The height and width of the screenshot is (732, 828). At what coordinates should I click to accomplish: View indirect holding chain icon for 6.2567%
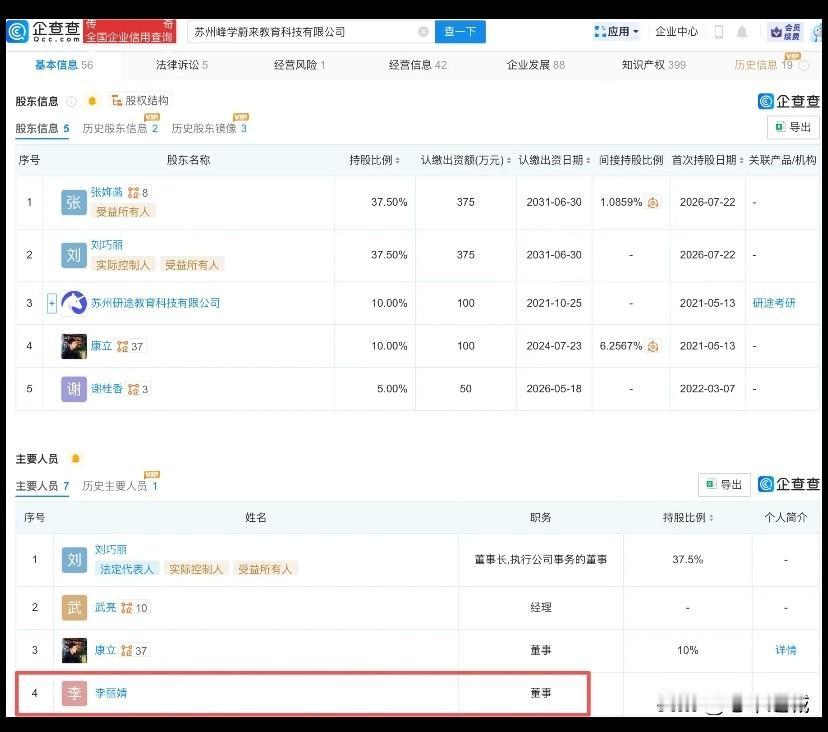point(653,346)
